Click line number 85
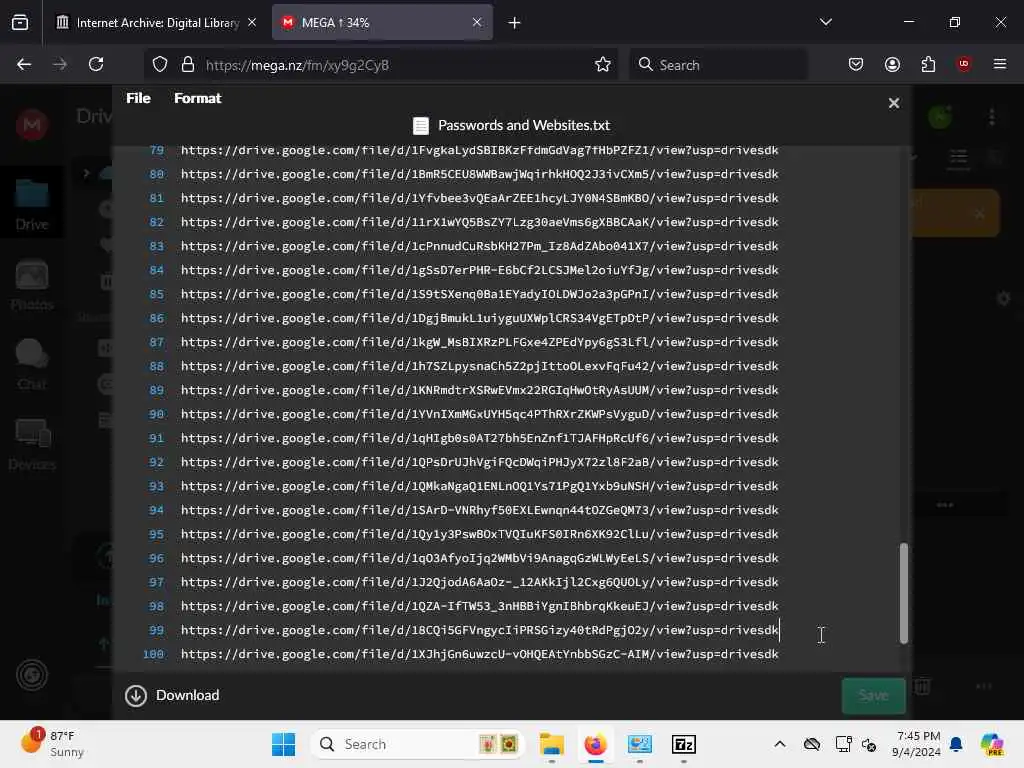 [156, 295]
